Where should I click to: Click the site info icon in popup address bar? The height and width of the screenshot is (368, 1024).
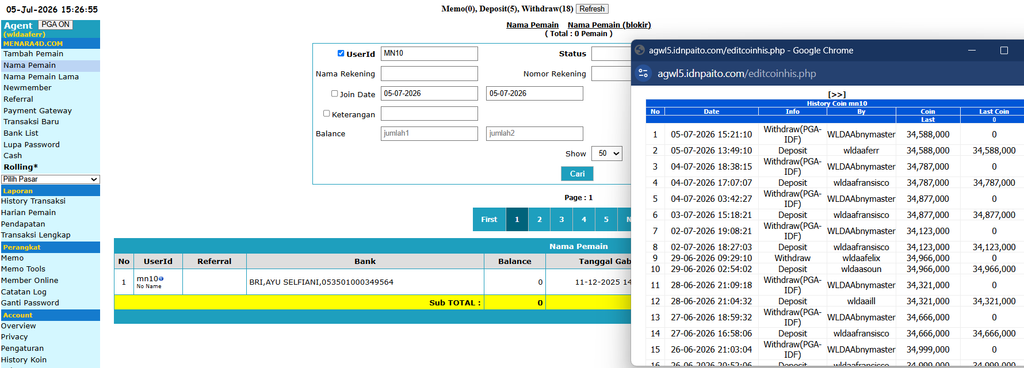click(643, 73)
